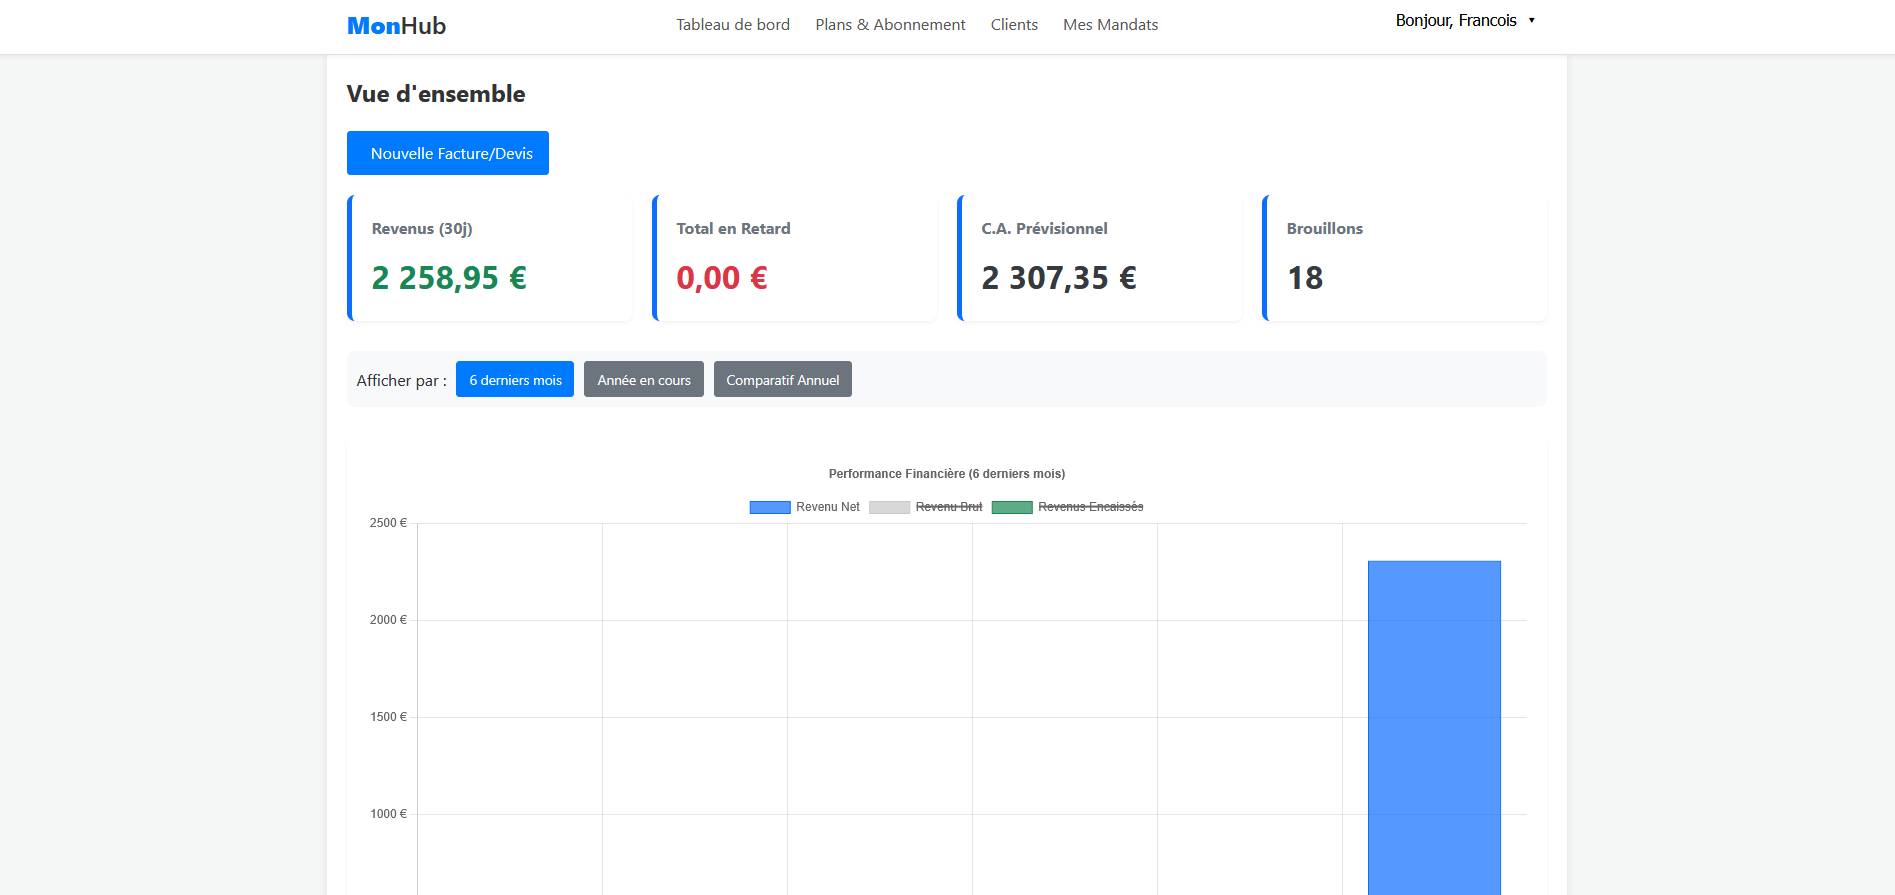This screenshot has height=895, width=1895.
Task: Click the MonHub logo
Action: point(396,26)
